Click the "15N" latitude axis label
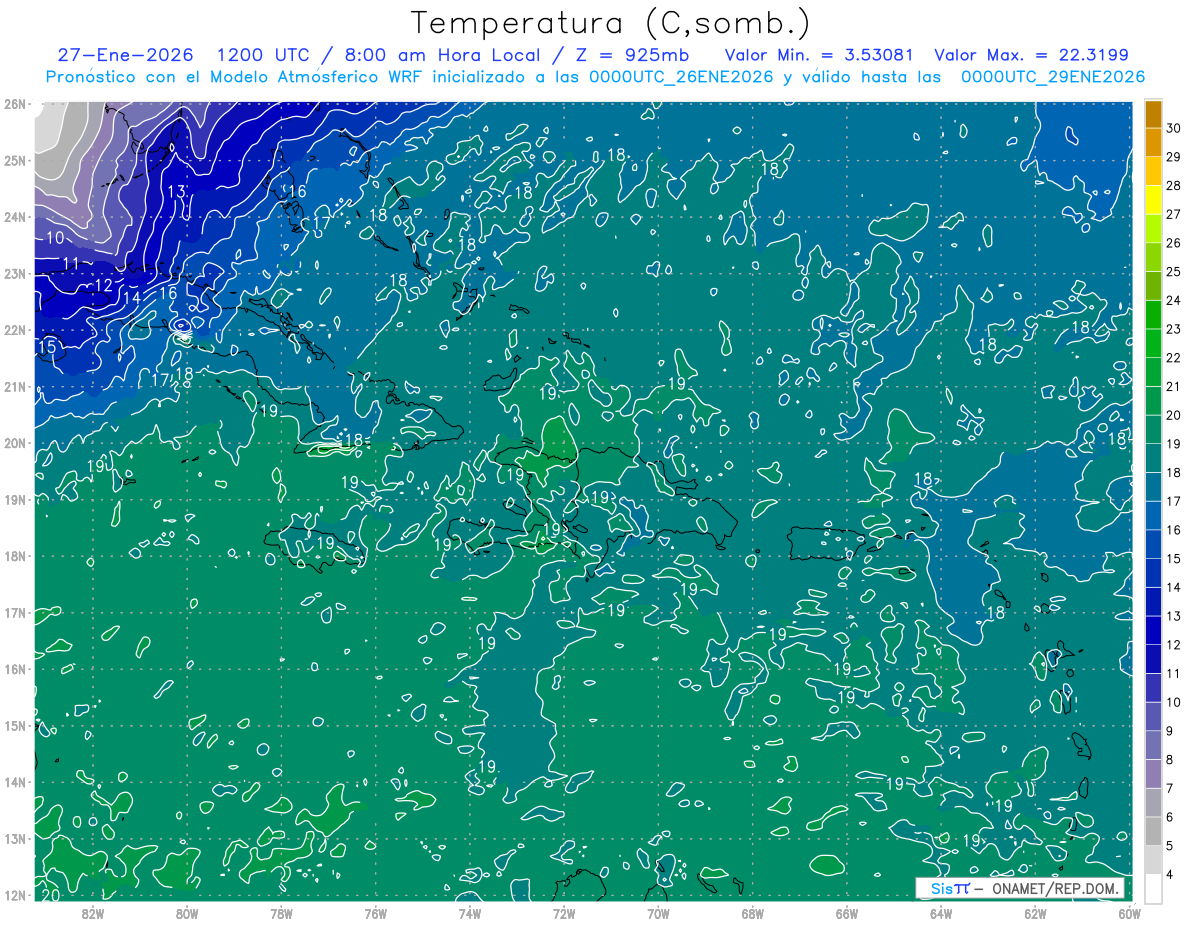 [x=14, y=726]
